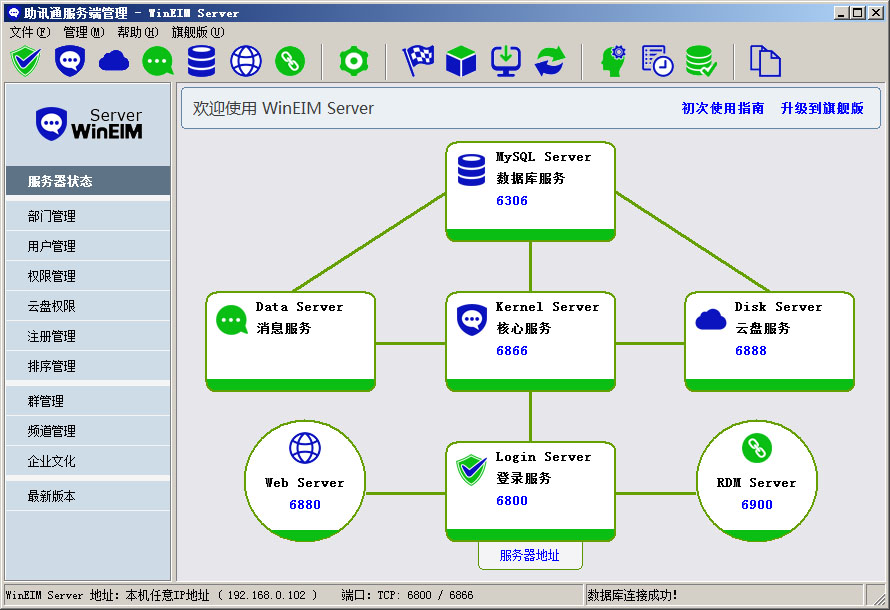
Task: Click the refresh sync arrows toolbar icon
Action: pyautogui.click(x=550, y=61)
